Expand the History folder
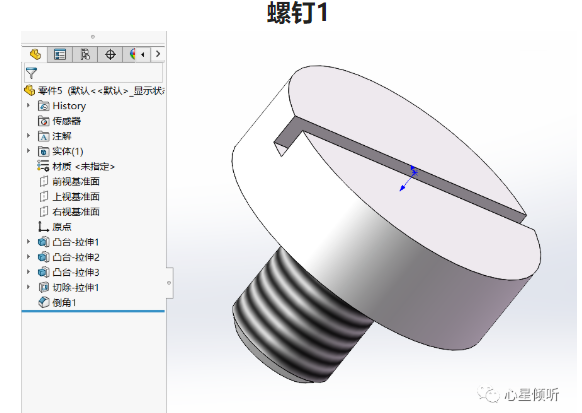The height and width of the screenshot is (413, 582). [x=28, y=106]
